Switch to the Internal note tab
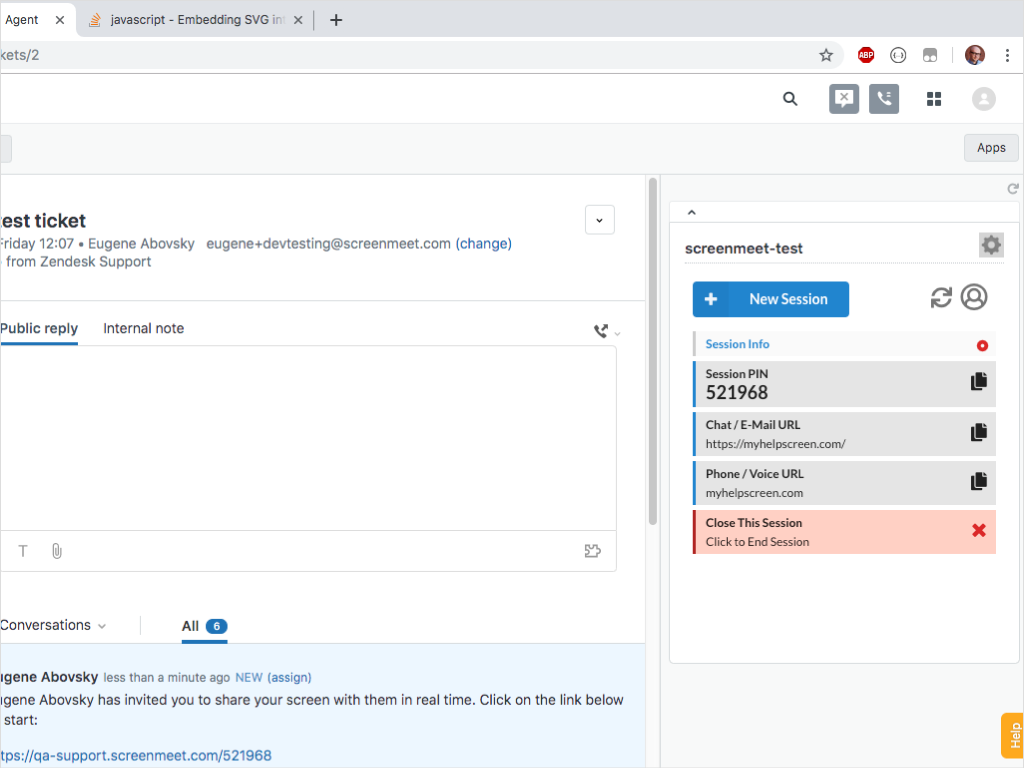Viewport: 1024px width, 768px height. click(143, 328)
